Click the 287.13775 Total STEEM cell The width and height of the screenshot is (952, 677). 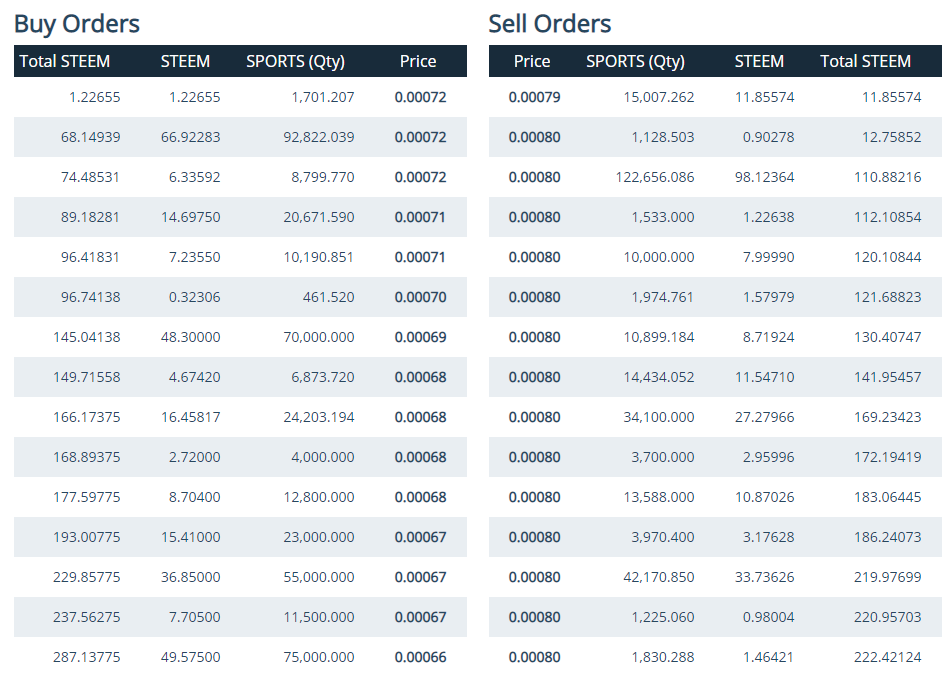coord(86,657)
